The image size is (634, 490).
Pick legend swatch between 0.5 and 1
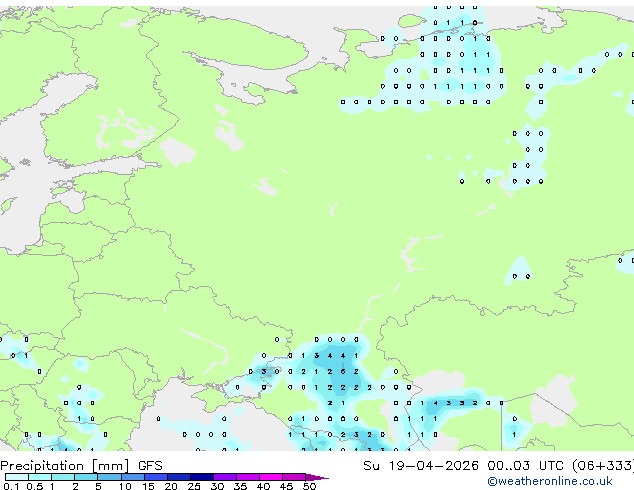tap(40, 477)
